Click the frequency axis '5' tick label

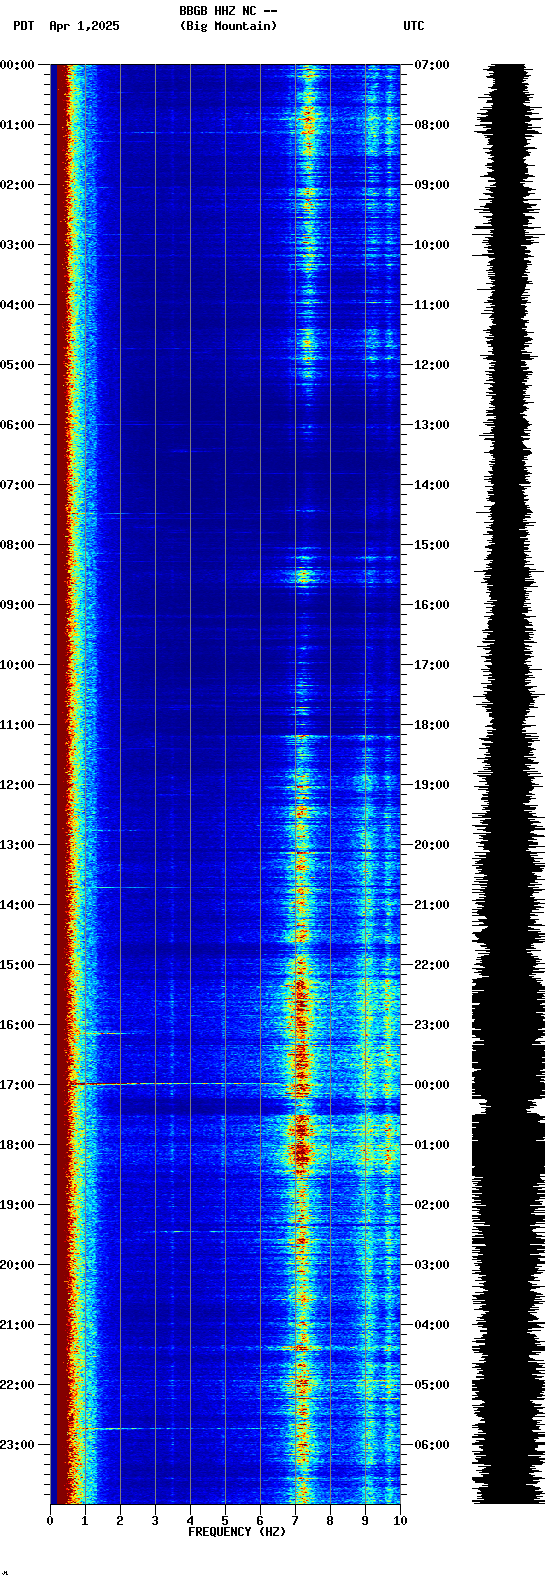pyautogui.click(x=225, y=1521)
